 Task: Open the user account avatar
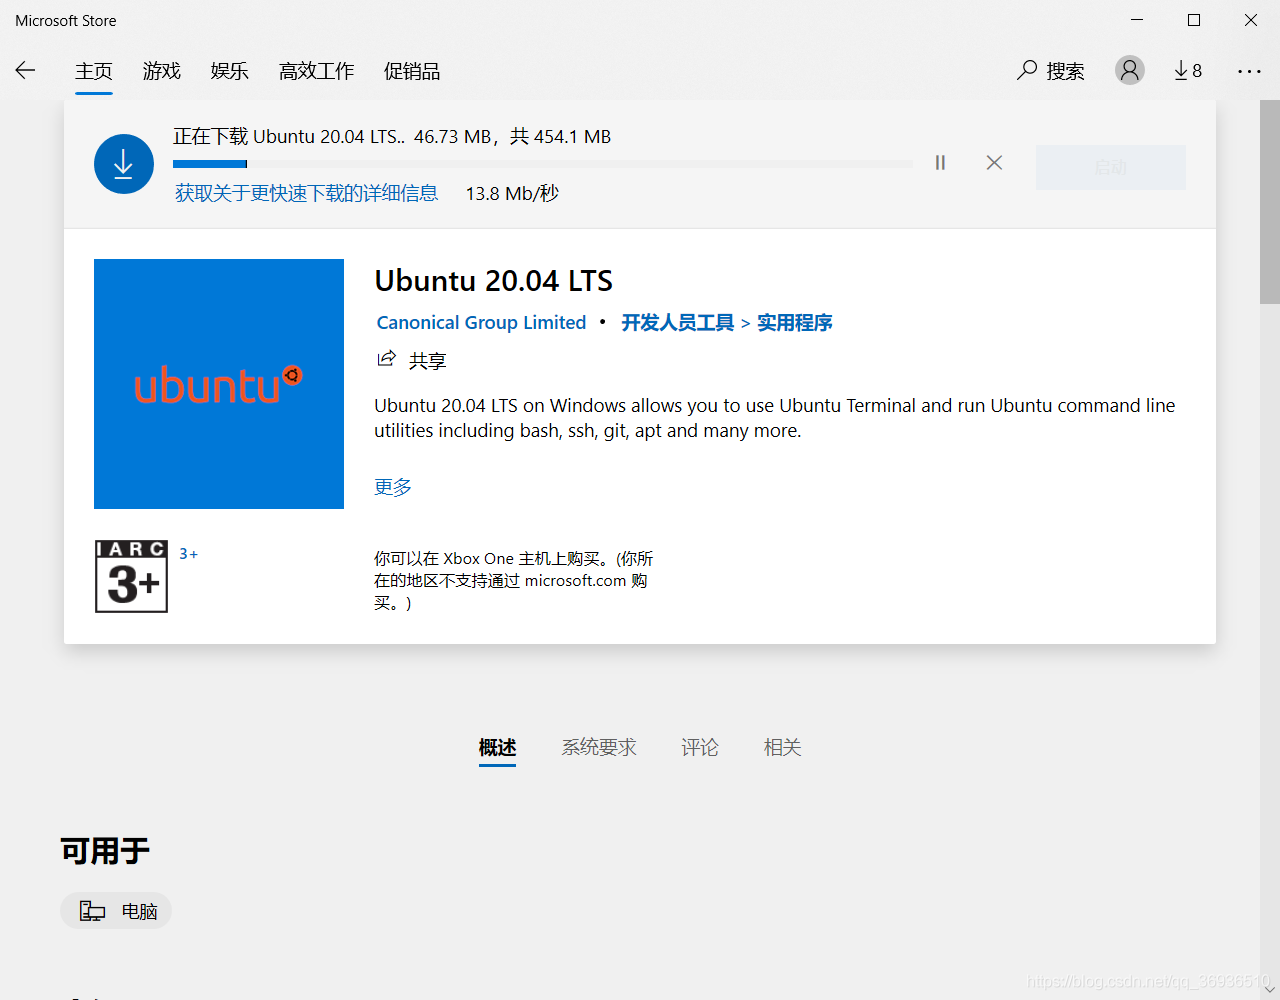(1130, 70)
